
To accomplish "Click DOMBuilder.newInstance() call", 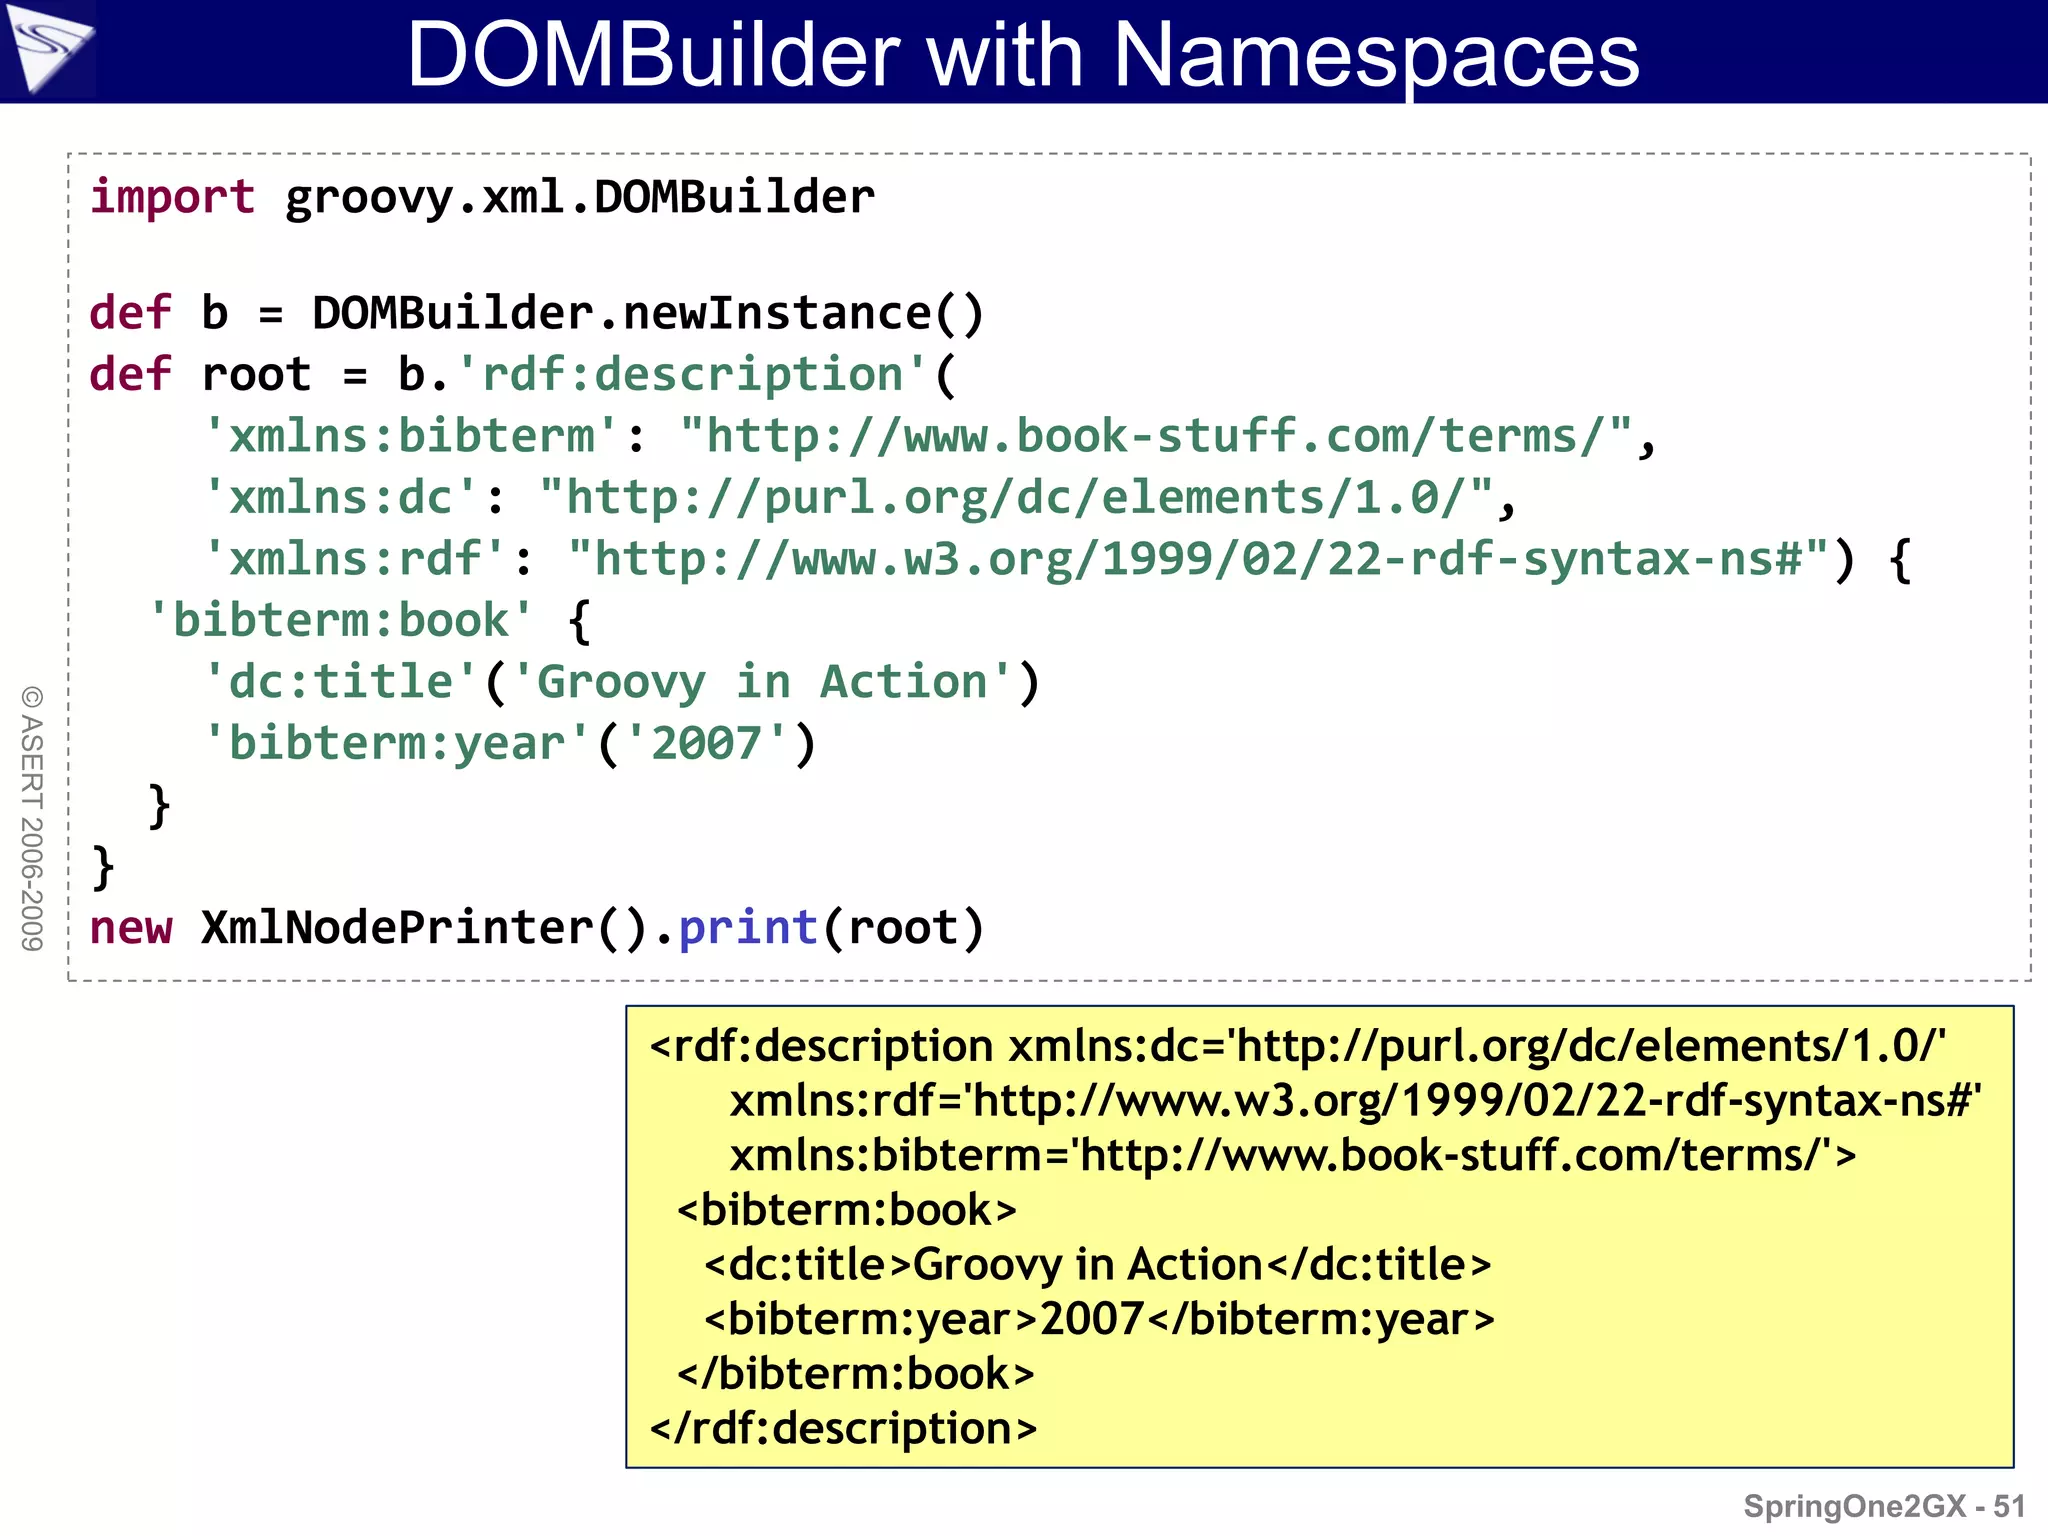I will point(648,314).
